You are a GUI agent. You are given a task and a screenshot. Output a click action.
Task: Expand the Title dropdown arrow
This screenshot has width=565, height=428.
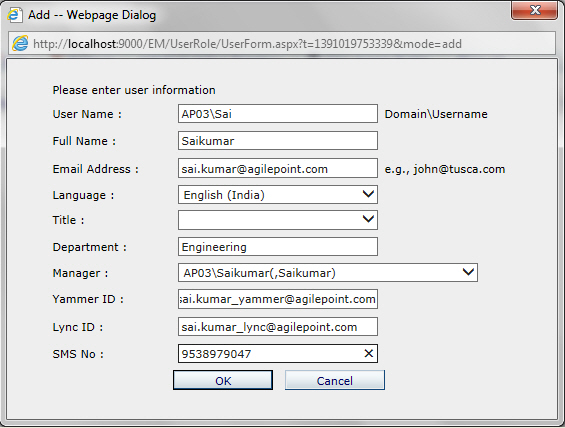coord(368,219)
